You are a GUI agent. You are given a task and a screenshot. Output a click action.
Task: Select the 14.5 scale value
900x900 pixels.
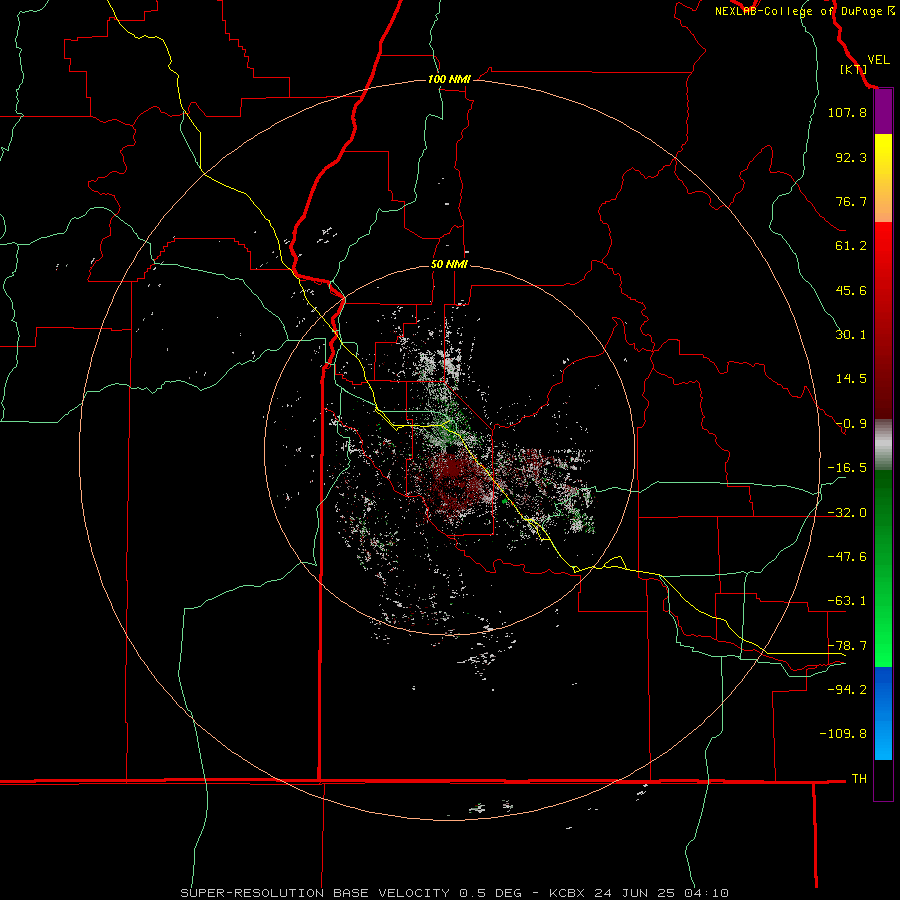pyautogui.click(x=851, y=379)
